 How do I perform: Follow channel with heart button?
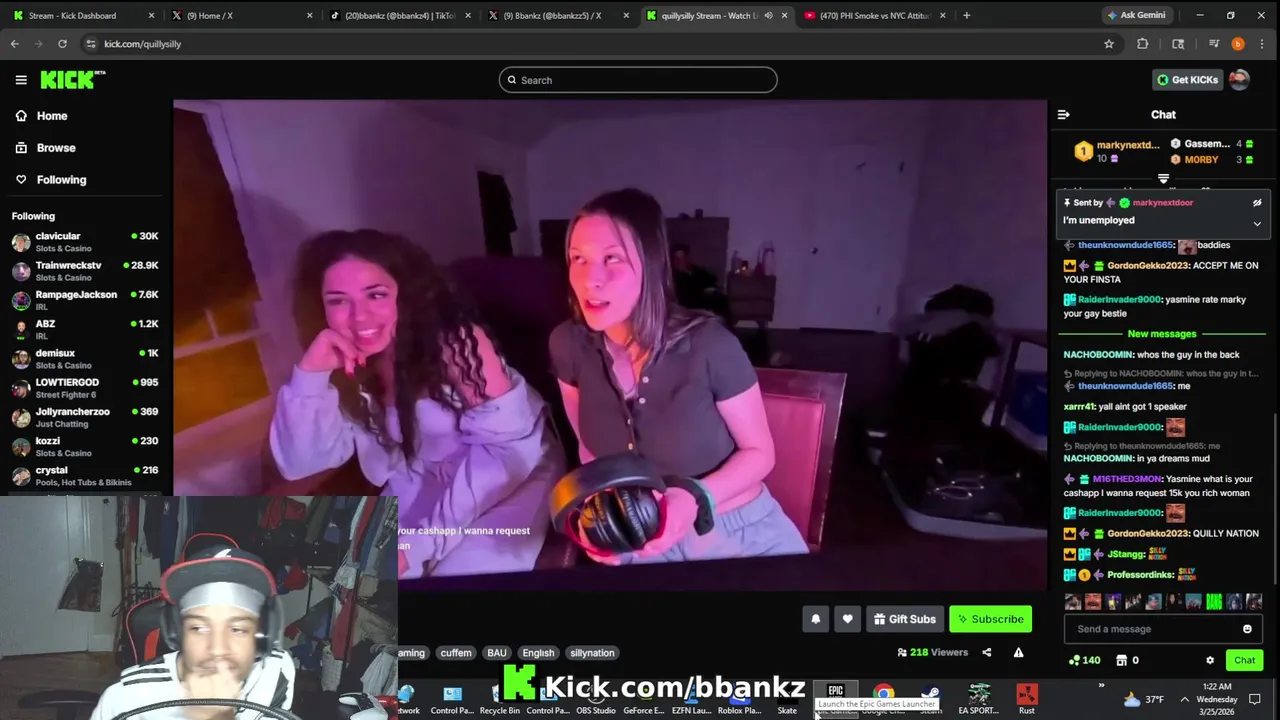[847, 619]
